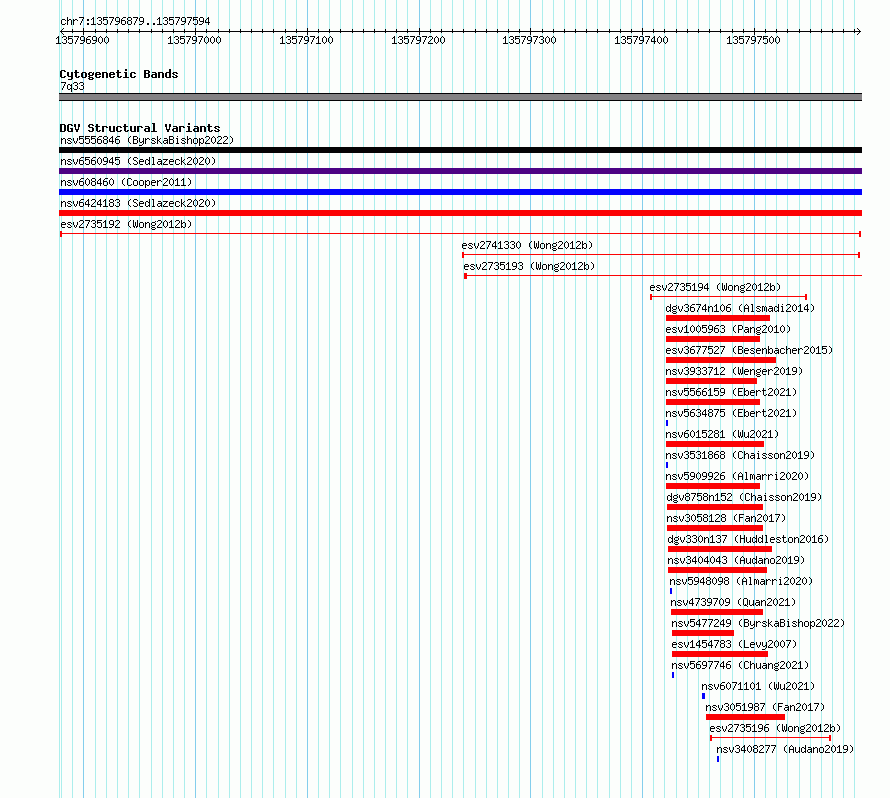Select the purple nsv6560945 variant bar

point(460,171)
